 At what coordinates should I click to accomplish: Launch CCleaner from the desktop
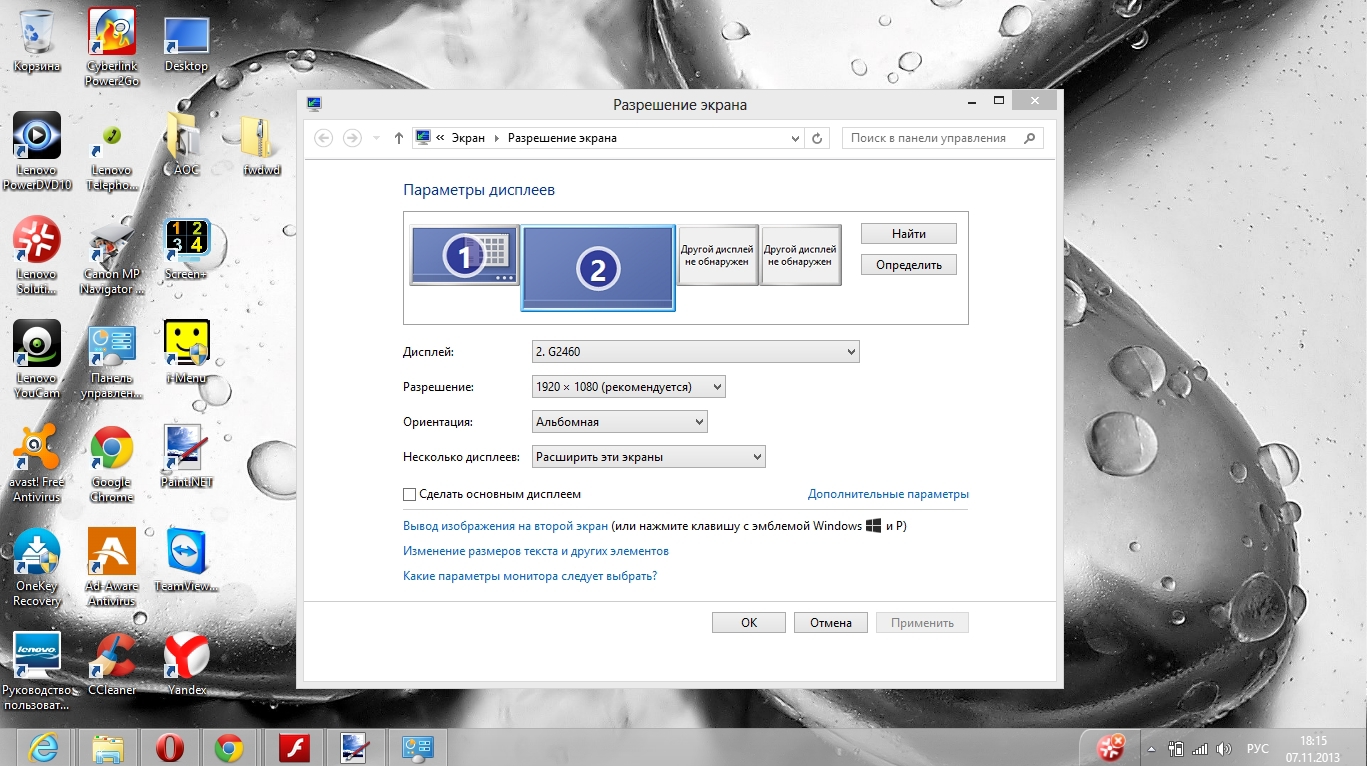[x=112, y=664]
